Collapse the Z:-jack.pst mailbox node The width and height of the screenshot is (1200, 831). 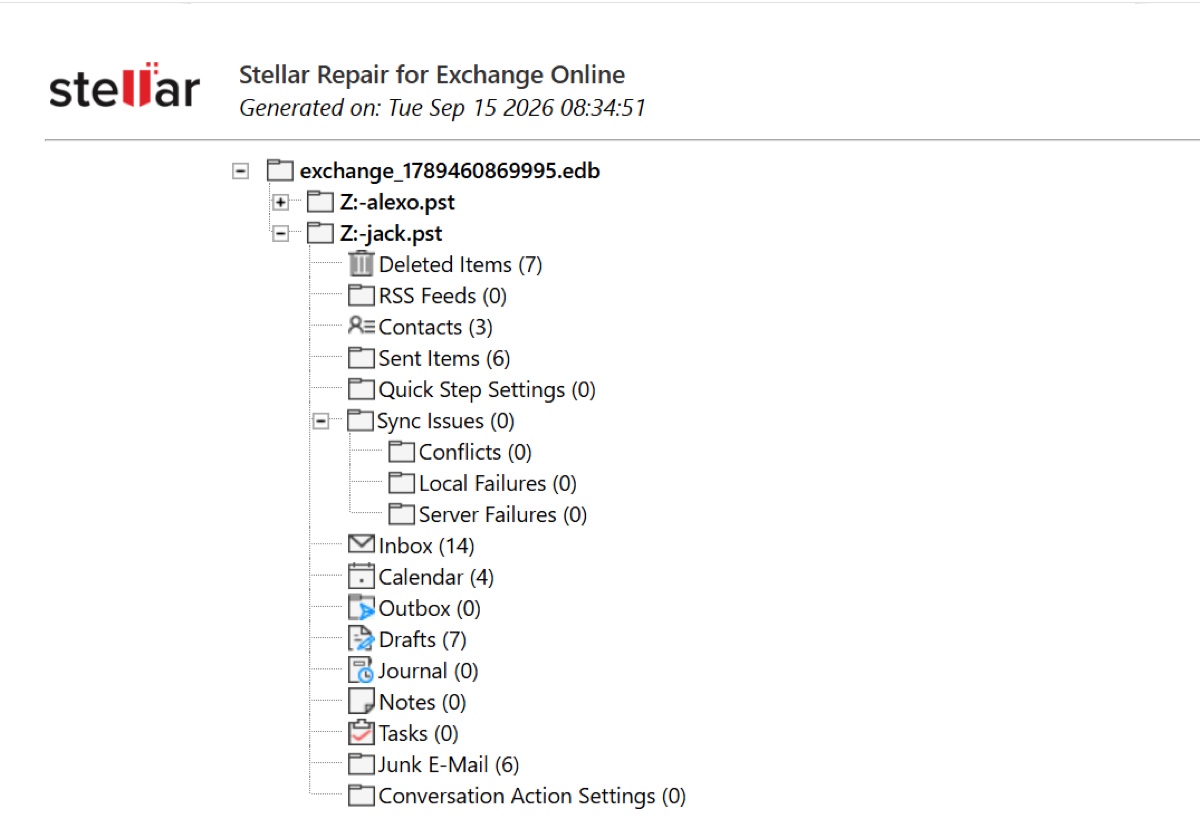(x=281, y=234)
